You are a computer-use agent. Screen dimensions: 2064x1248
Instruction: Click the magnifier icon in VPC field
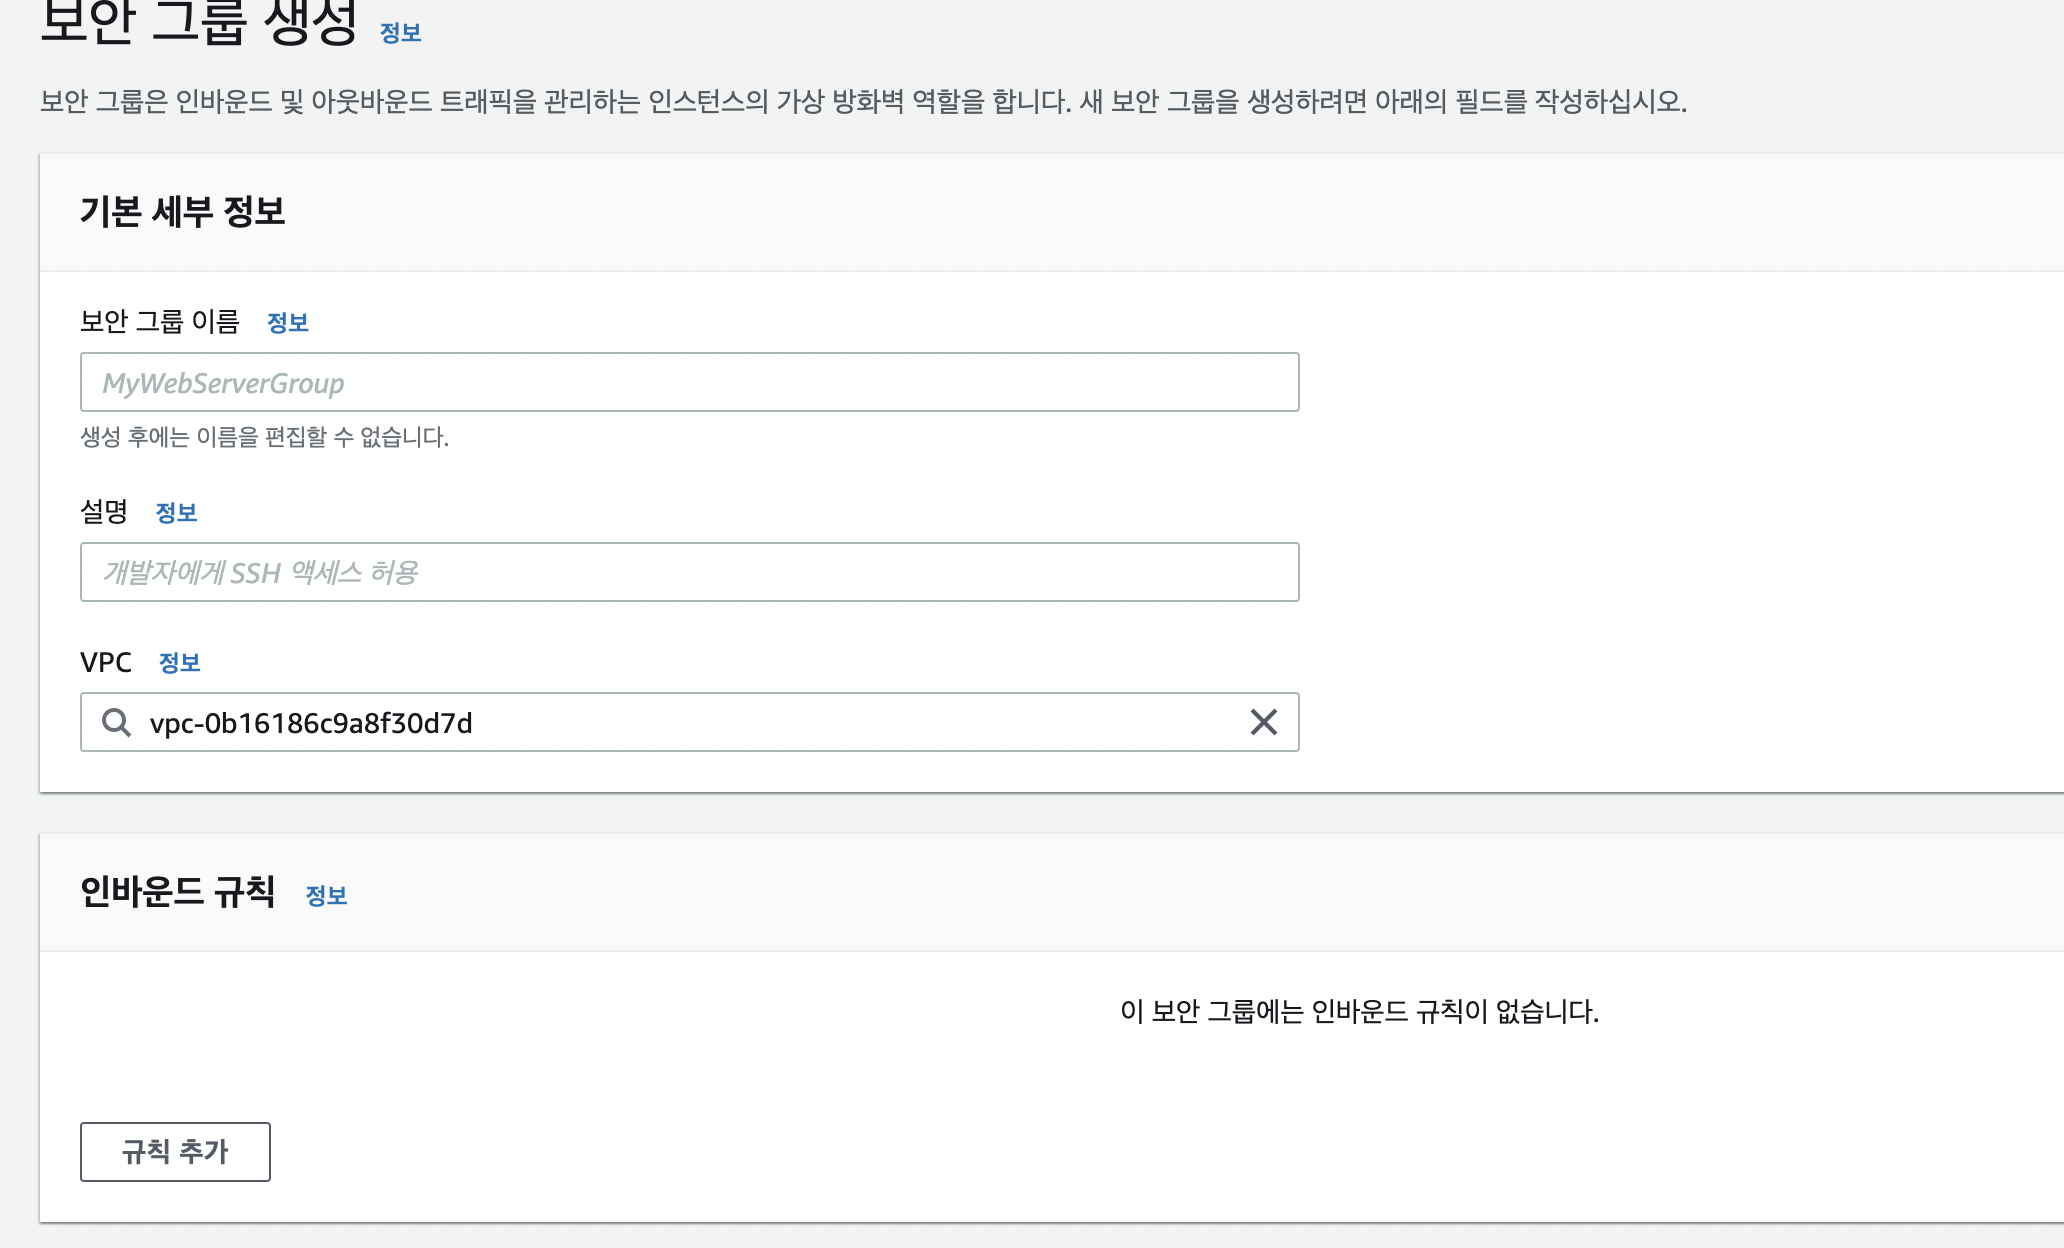click(116, 722)
